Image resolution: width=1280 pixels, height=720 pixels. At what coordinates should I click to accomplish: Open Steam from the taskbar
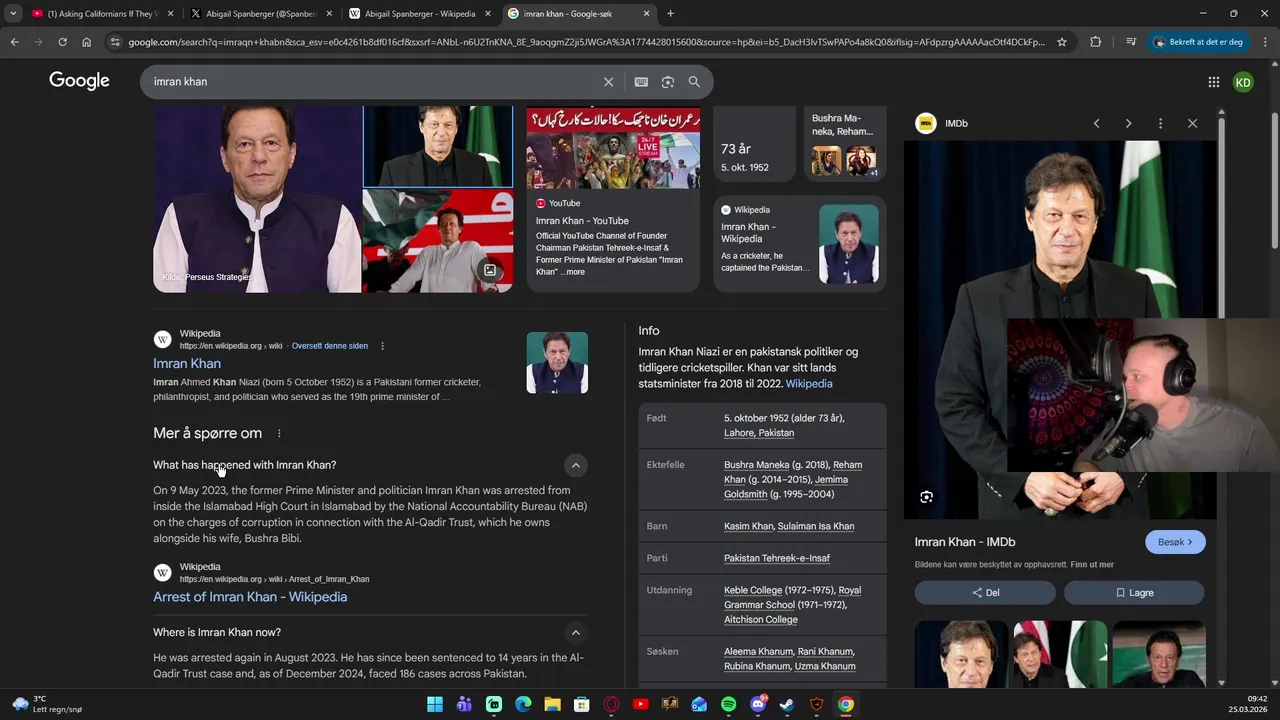pyautogui.click(x=787, y=704)
